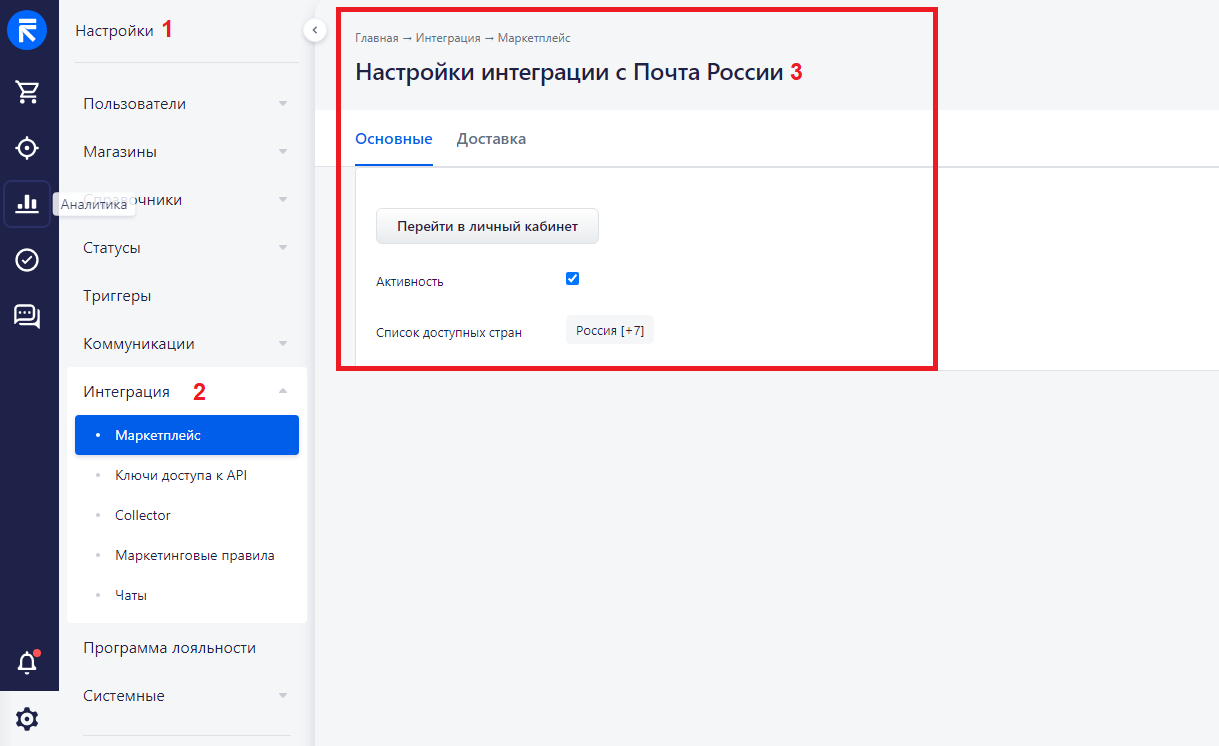Click the Список доступных стран label
The height and width of the screenshot is (746, 1219).
tap(449, 332)
